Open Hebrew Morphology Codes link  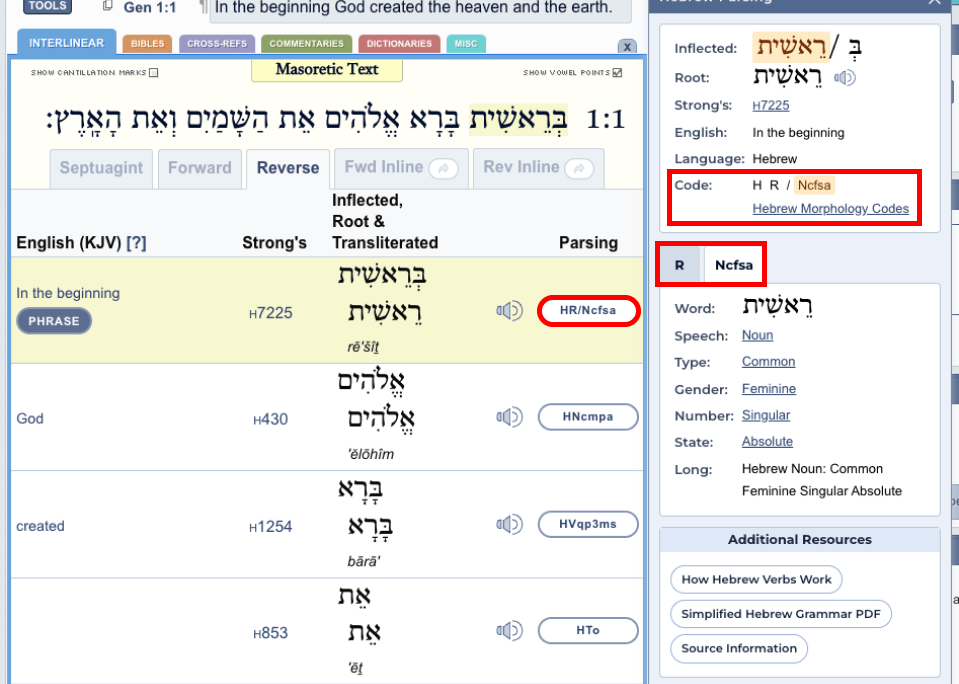pos(831,209)
